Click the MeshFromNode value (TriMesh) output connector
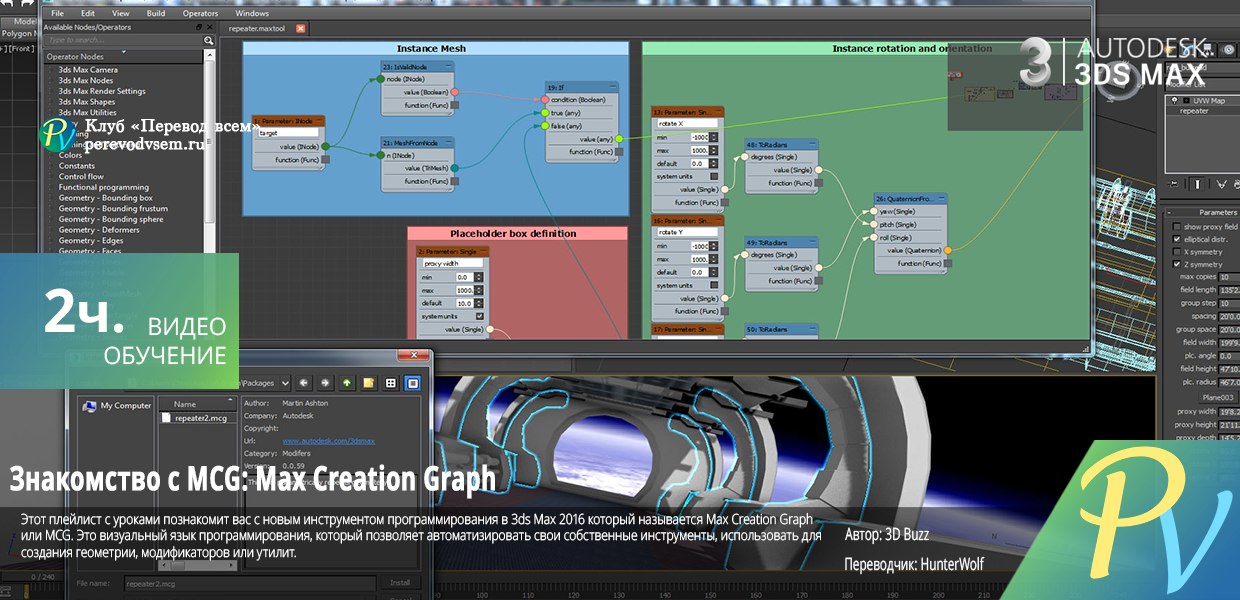Viewport: 1240px width, 600px height. (x=455, y=168)
